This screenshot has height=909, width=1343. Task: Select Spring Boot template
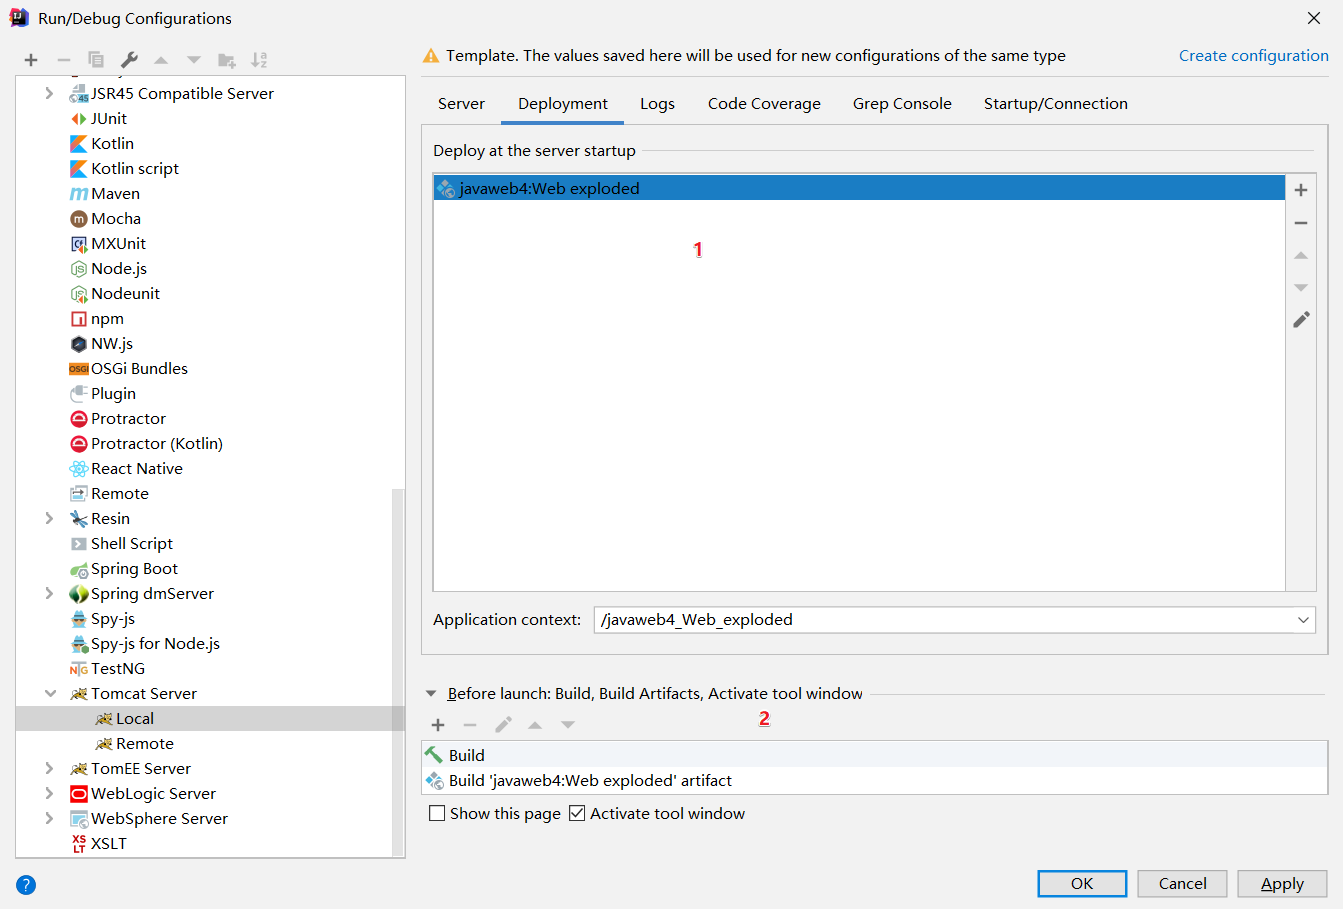134,568
